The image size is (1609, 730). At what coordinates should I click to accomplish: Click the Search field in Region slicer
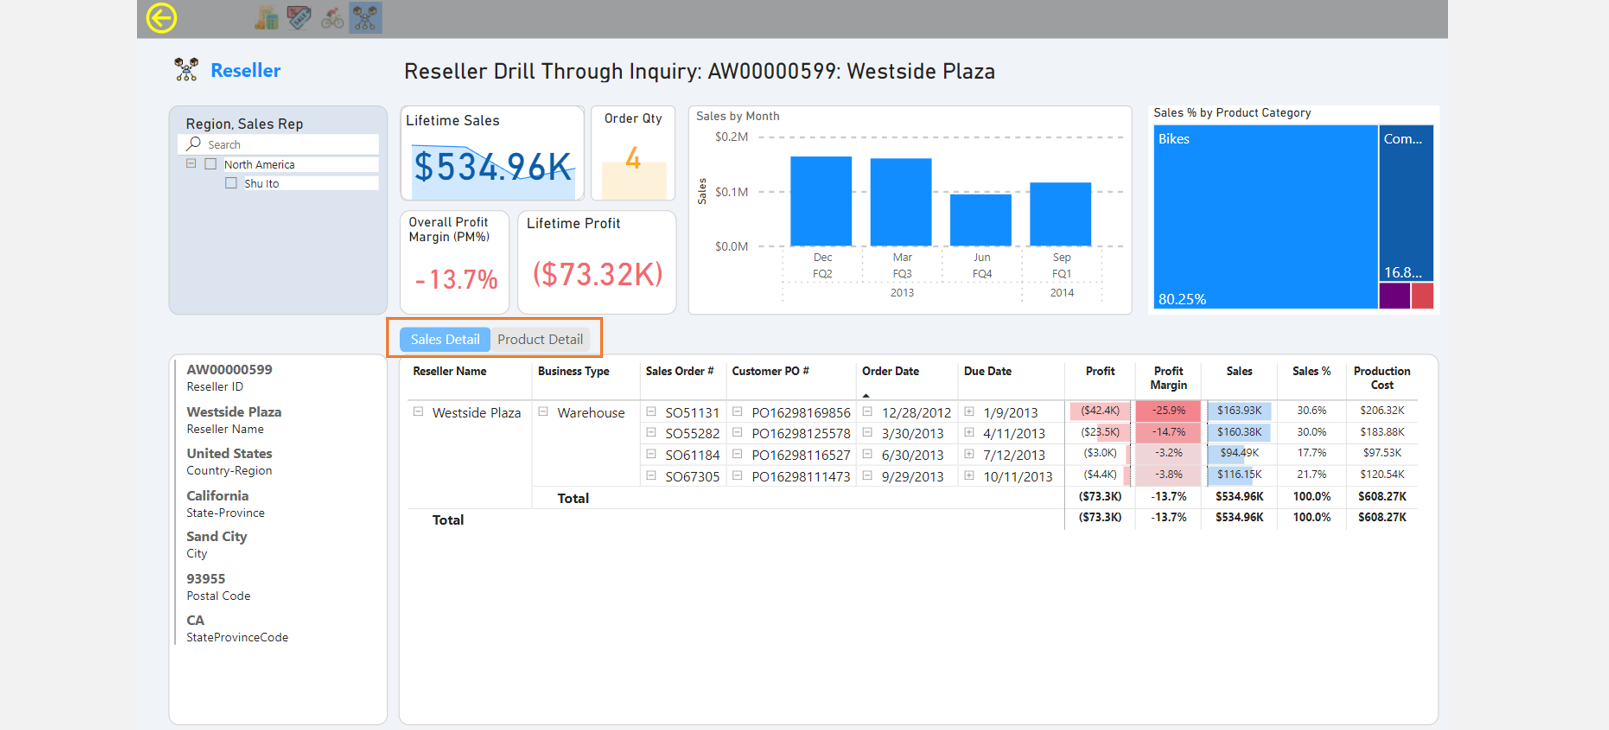290,144
